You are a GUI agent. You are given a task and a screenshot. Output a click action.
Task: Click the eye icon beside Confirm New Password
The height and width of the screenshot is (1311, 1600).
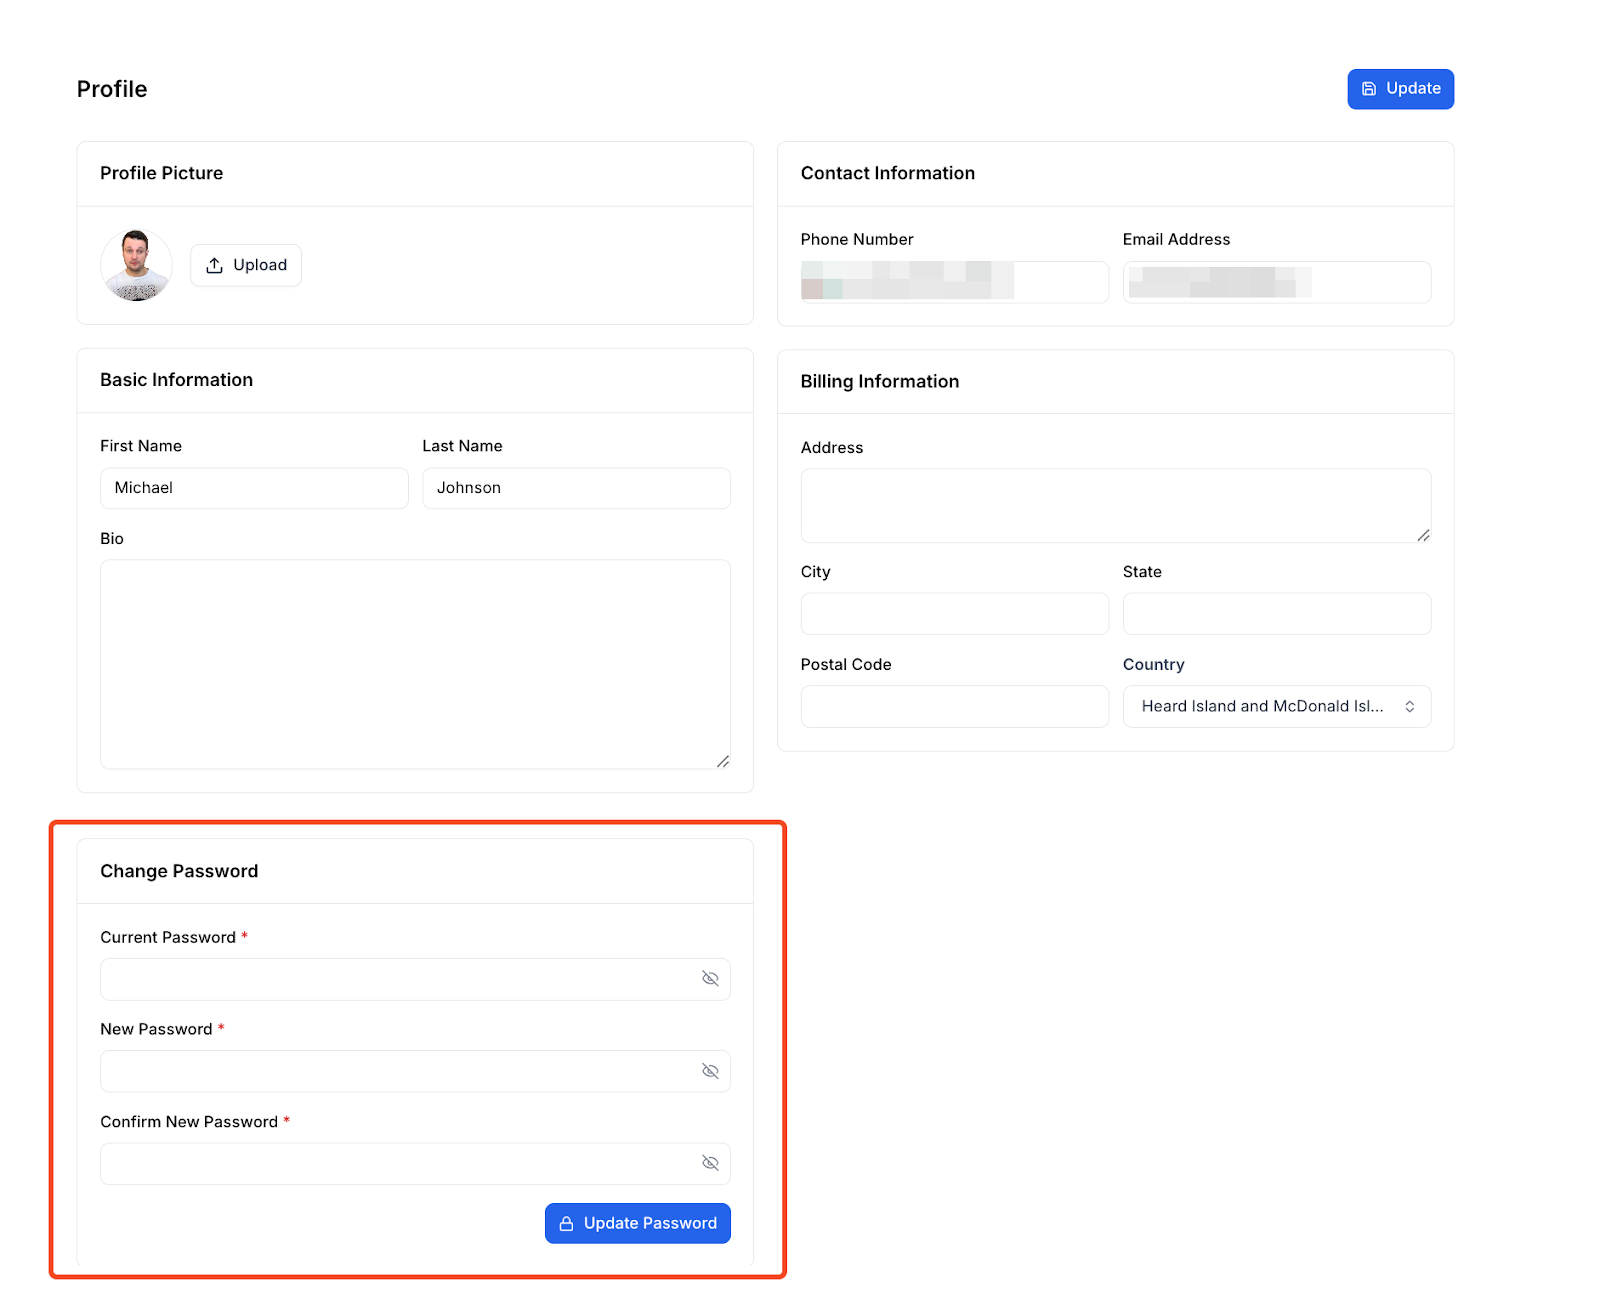711,1164
